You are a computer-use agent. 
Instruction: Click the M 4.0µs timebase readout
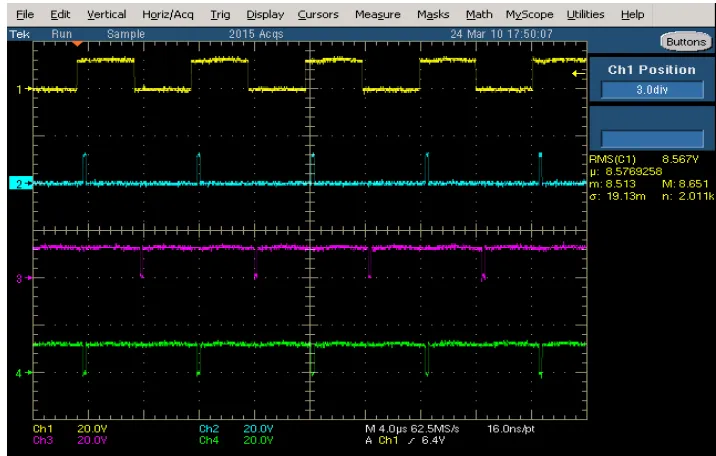click(x=384, y=429)
